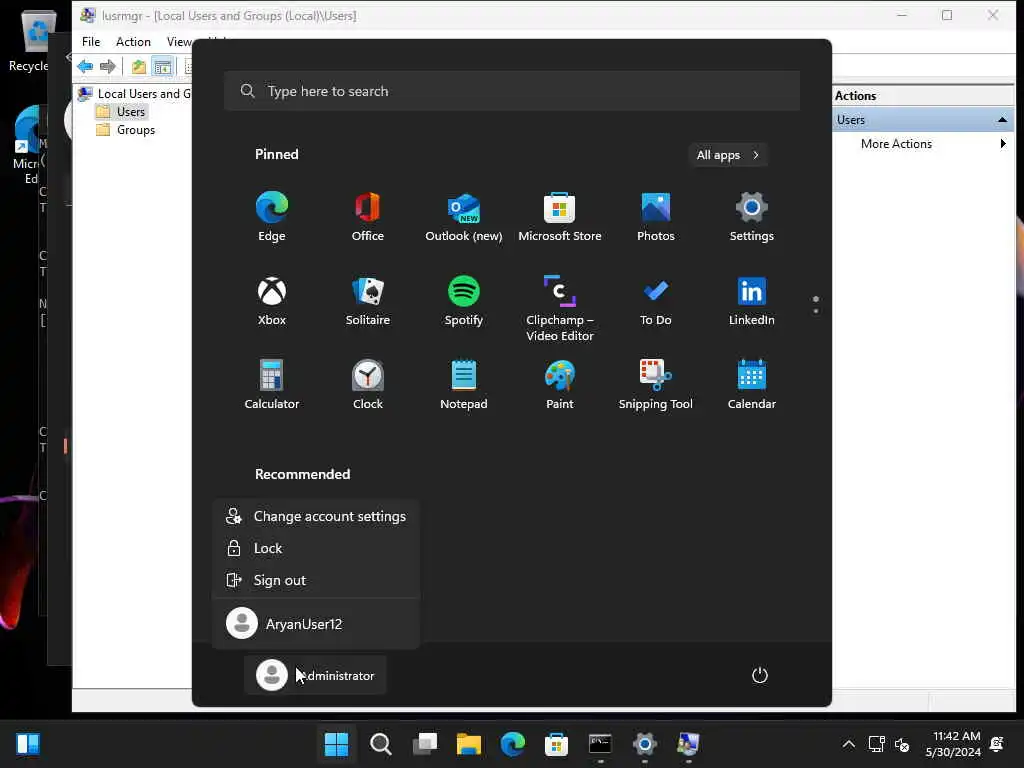The image size is (1024, 768).
Task: Choose Lock from the account menu
Action: [316, 548]
